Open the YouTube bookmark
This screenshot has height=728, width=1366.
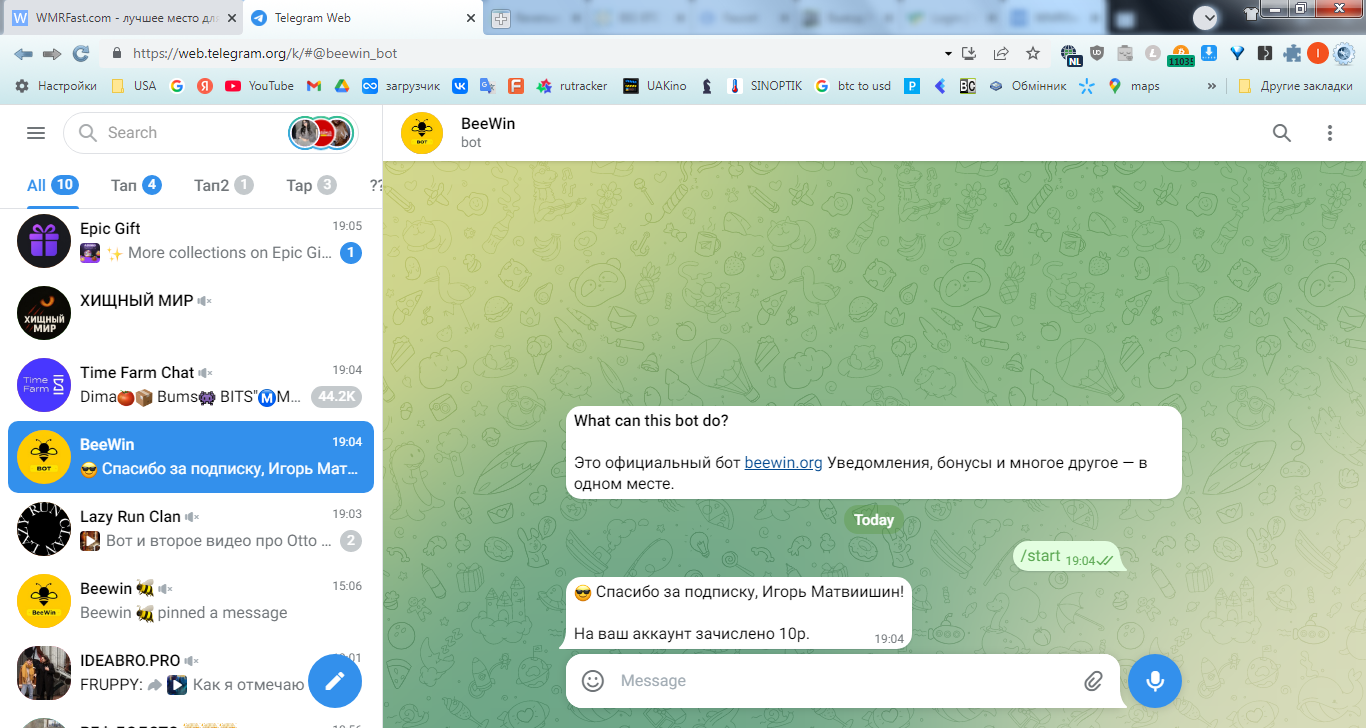coord(259,86)
